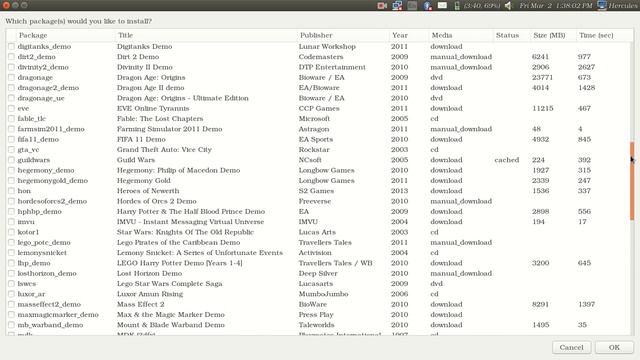Viewport: 640px width, 360px height.
Task: Click publisher "Freeverse"
Action: (x=315, y=201)
